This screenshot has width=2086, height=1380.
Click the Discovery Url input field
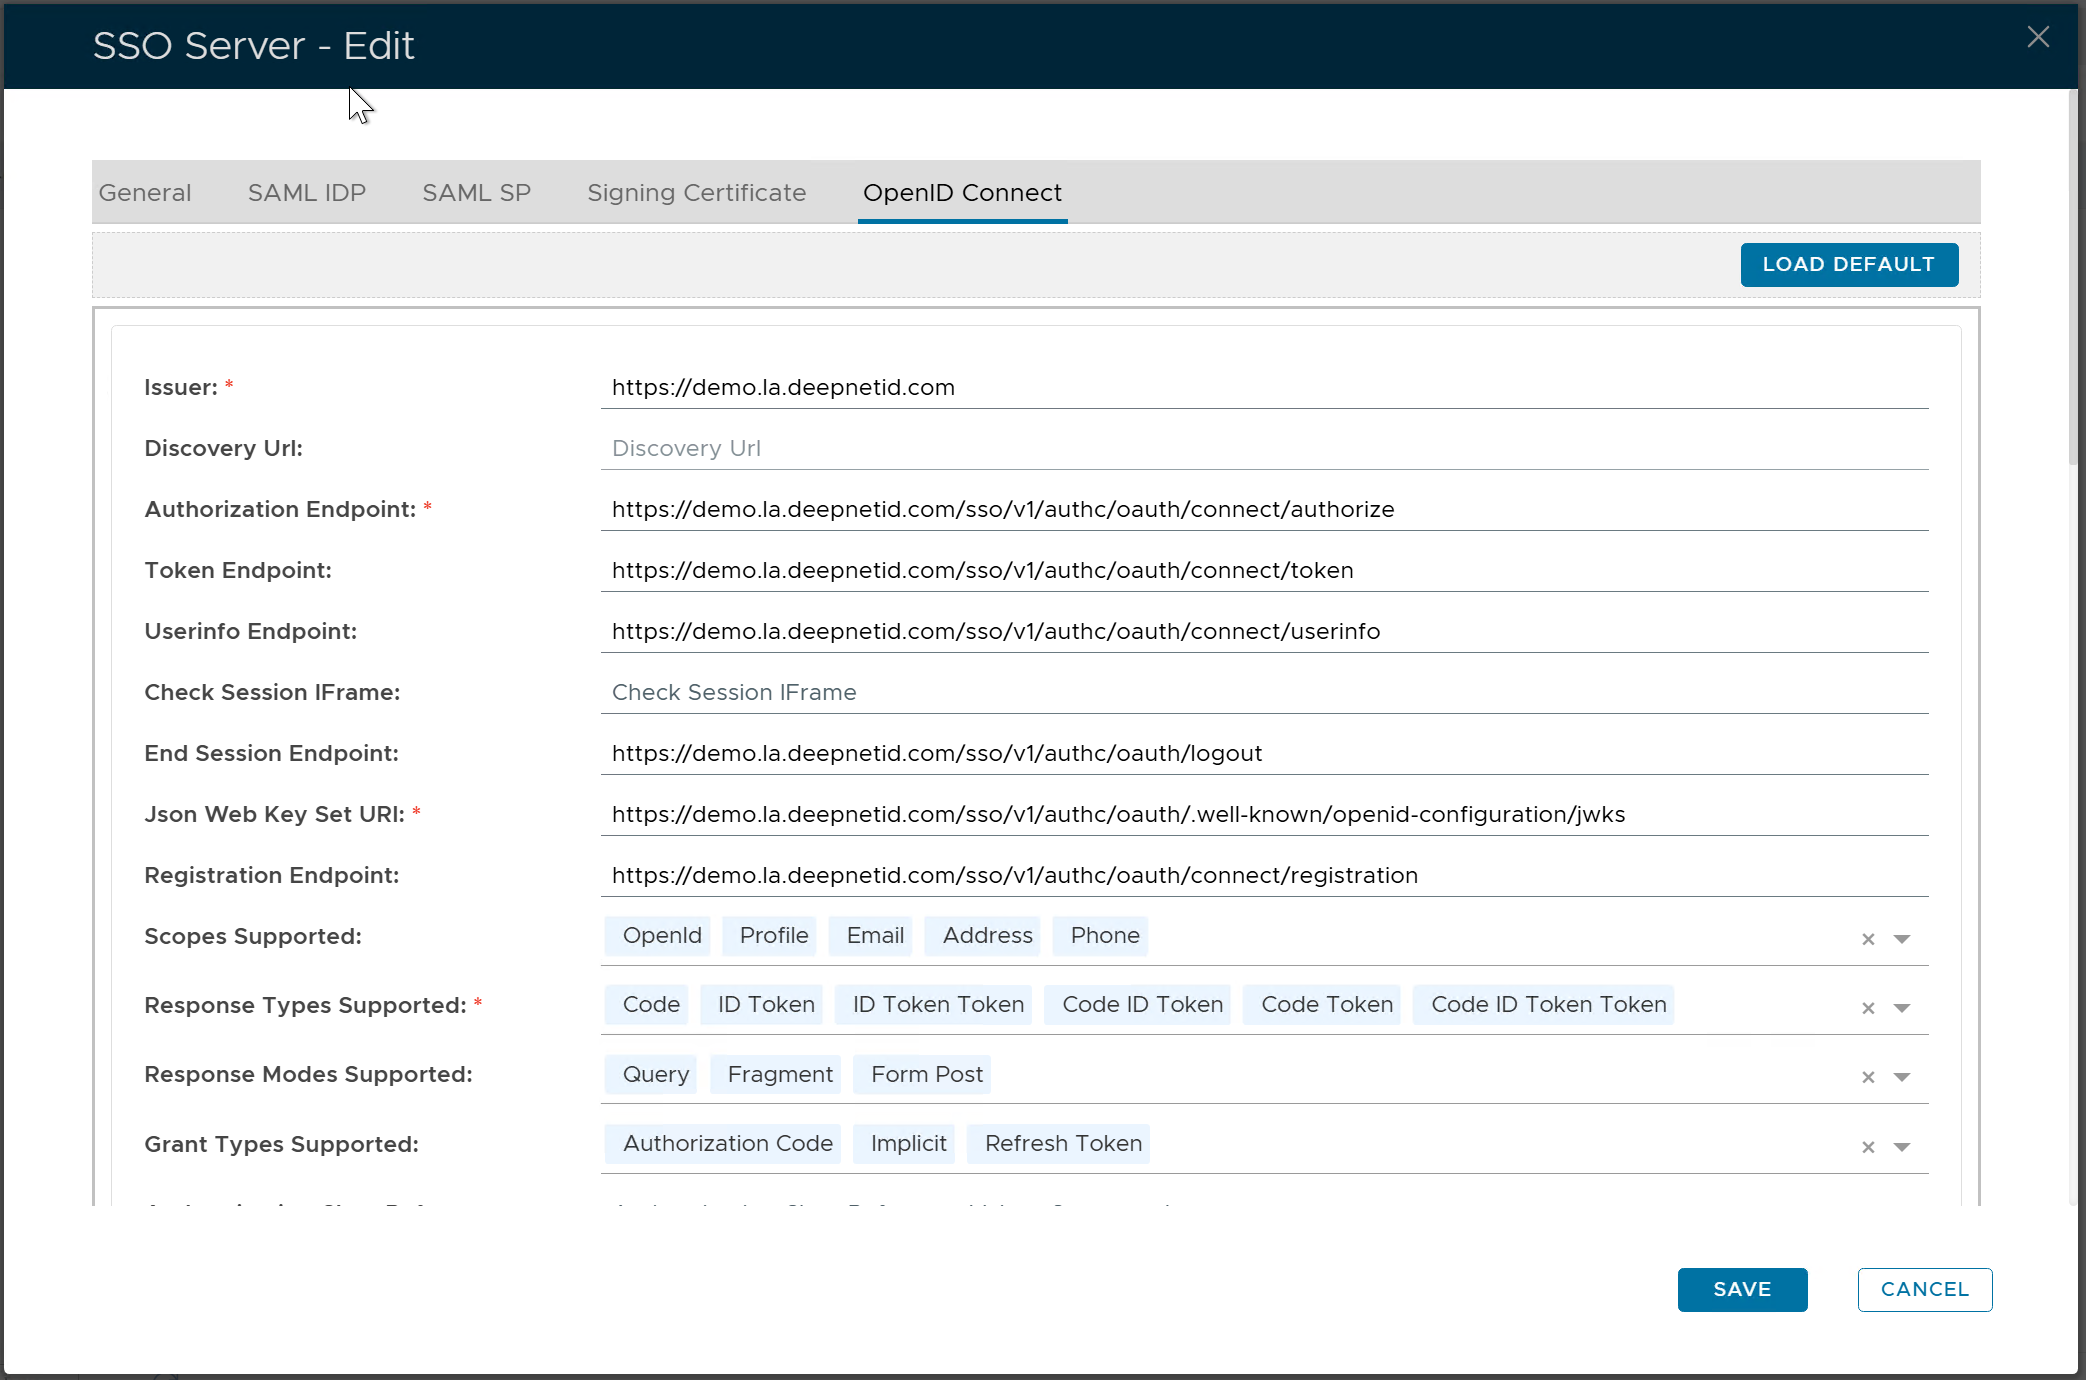click(1263, 448)
